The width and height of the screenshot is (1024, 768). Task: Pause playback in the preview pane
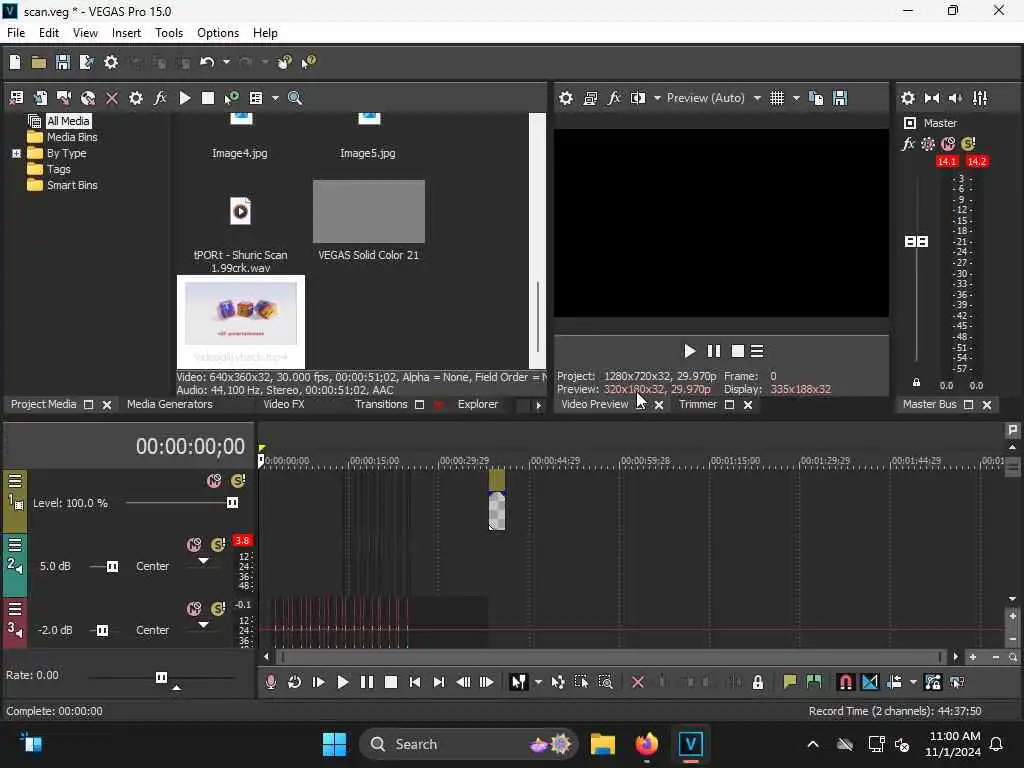click(714, 351)
